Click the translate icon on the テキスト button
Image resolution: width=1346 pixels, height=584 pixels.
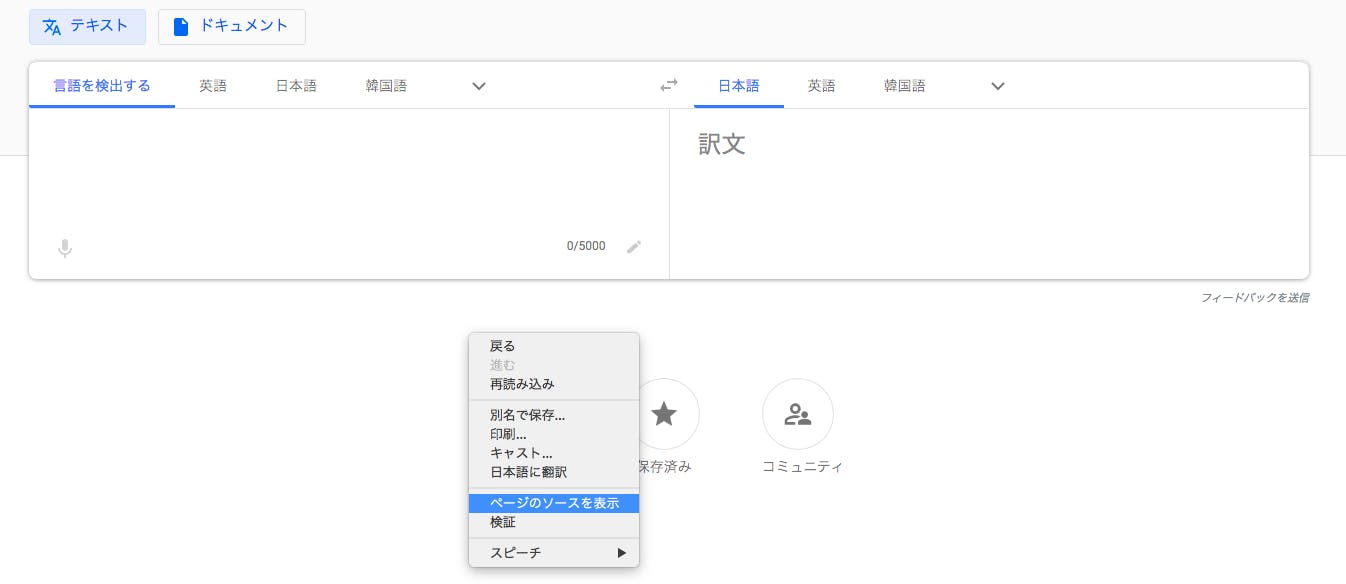tap(52, 27)
